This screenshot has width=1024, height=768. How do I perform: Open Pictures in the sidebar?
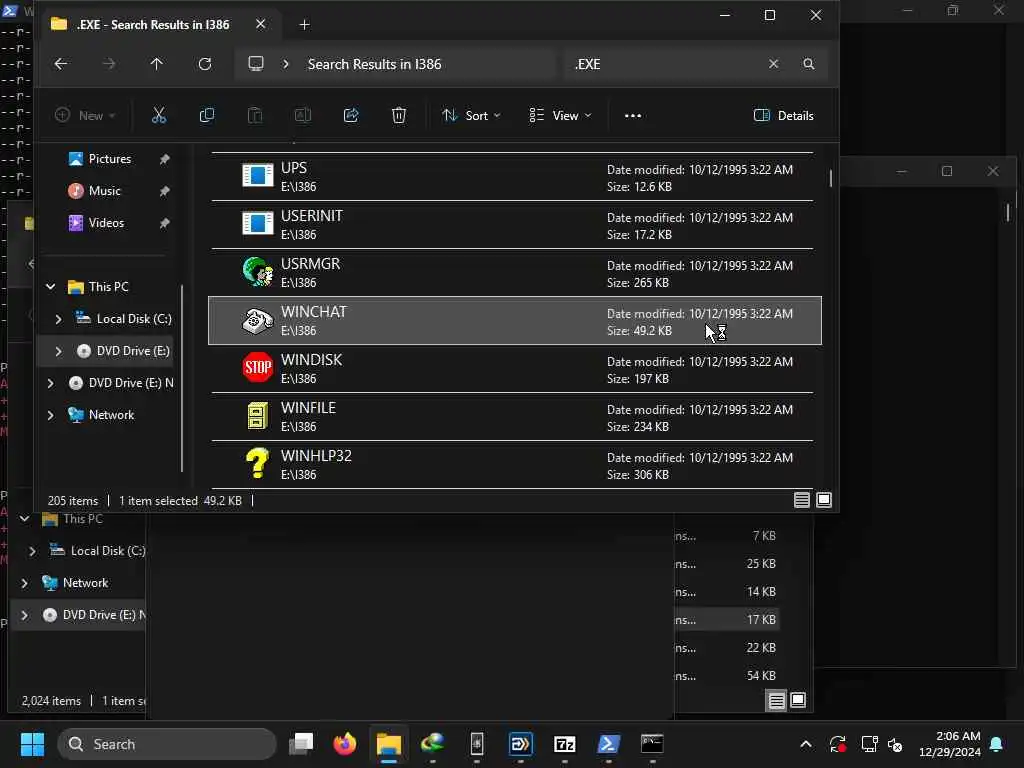tap(109, 159)
